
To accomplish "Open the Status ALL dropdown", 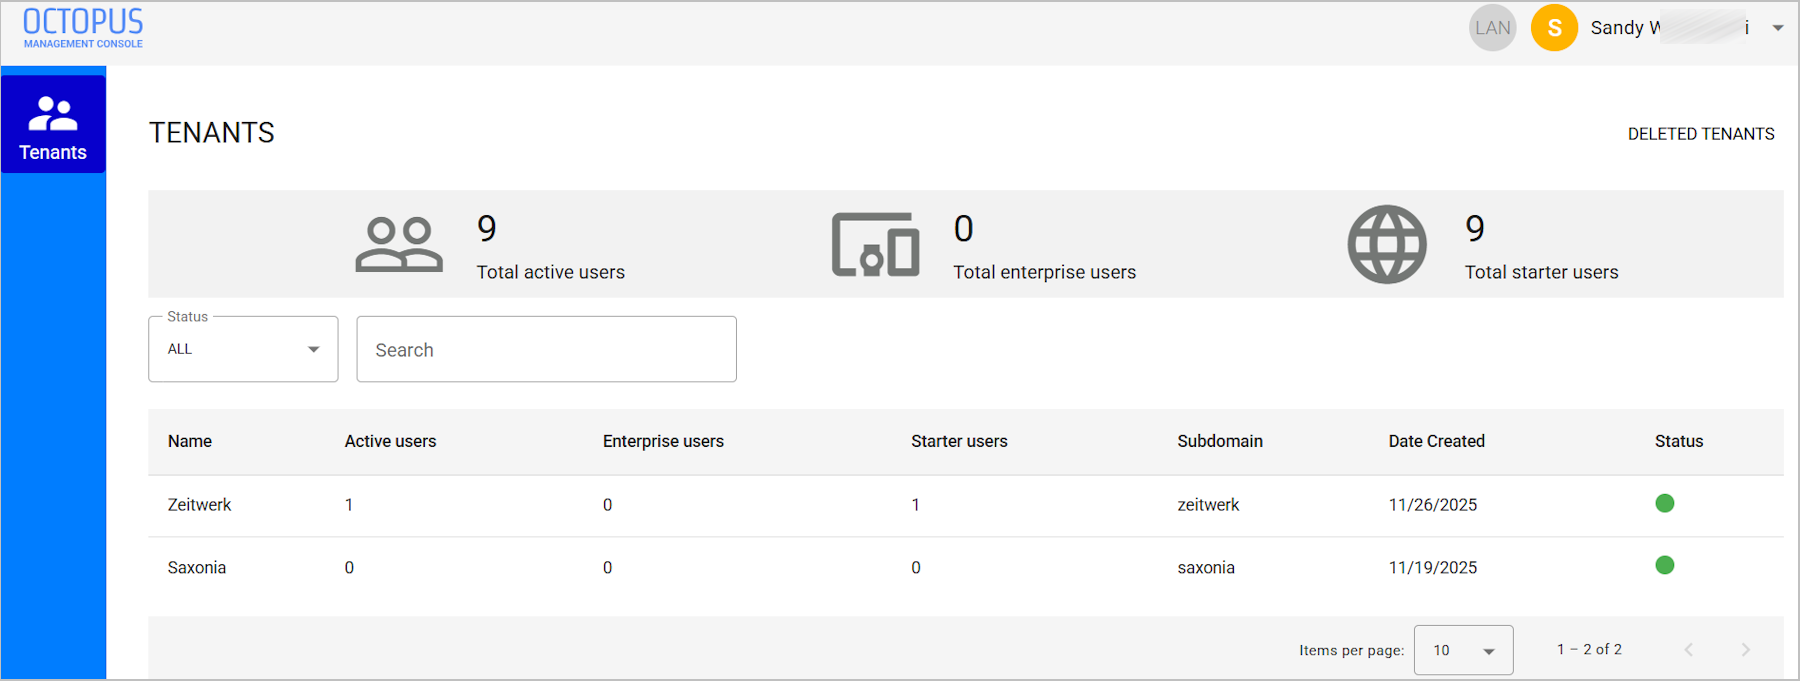I will (243, 349).
